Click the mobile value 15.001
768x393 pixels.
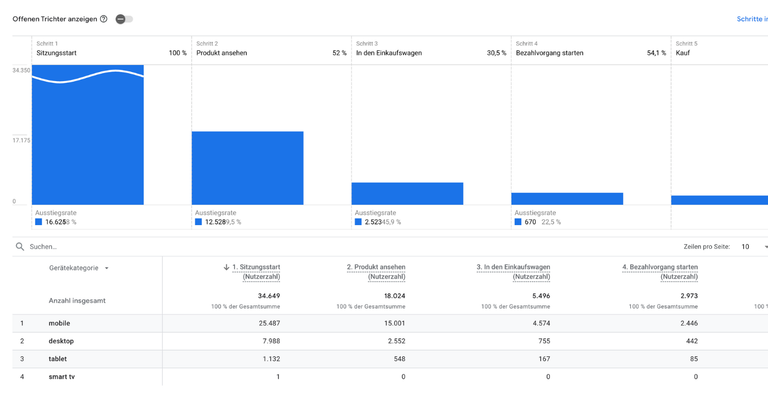pyautogui.click(x=395, y=323)
